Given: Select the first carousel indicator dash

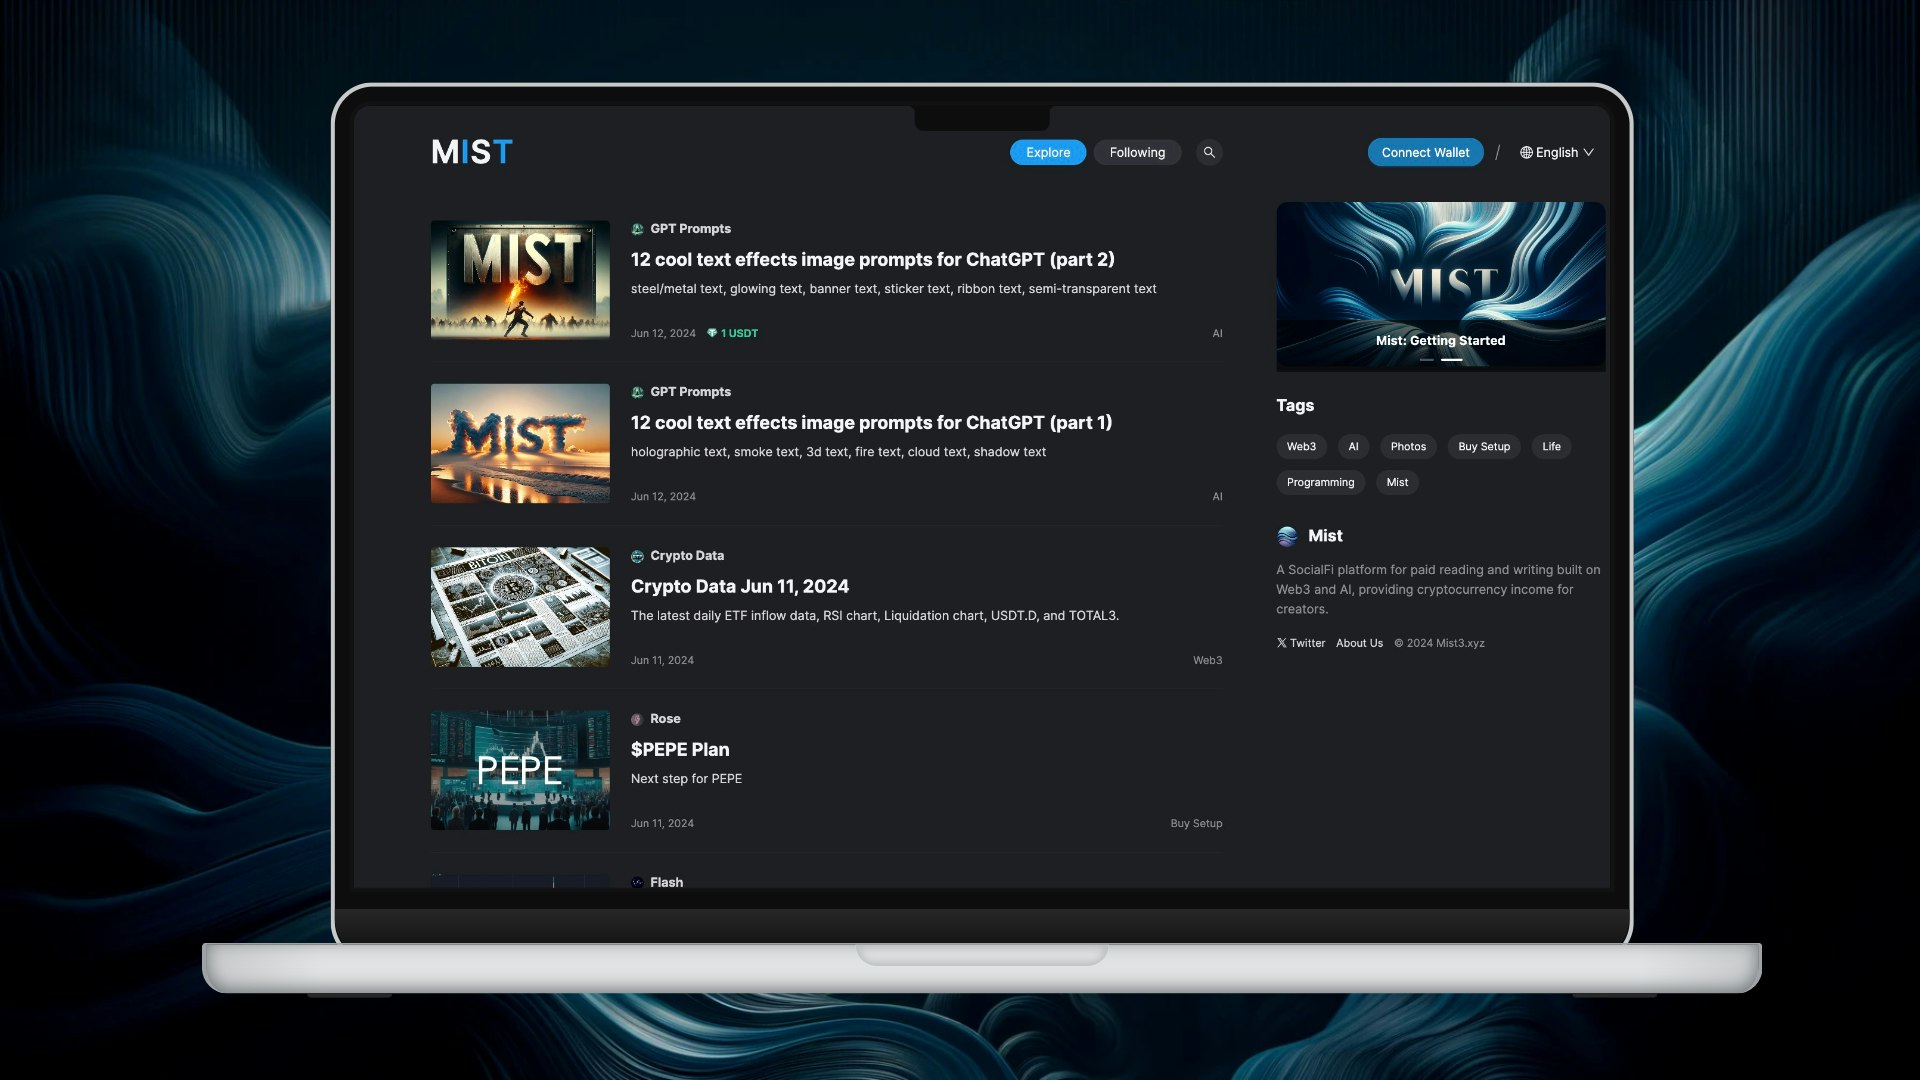Looking at the screenshot, I should (1426, 359).
